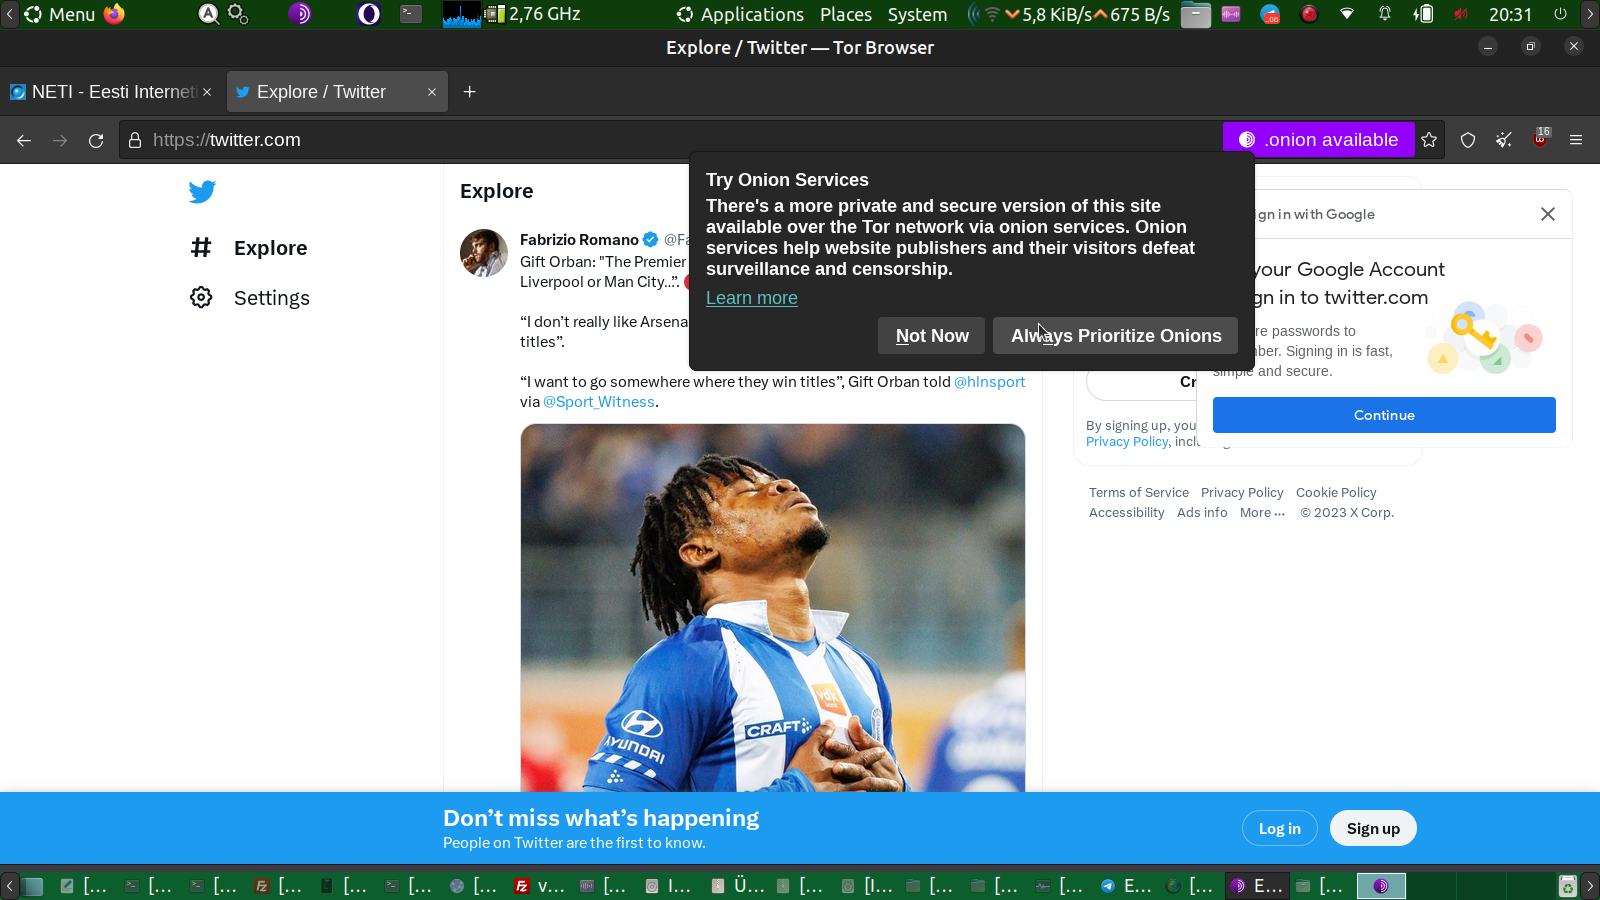Image resolution: width=1600 pixels, height=900 pixels.
Task: Click the blue Continue button
Action: click(1384, 415)
